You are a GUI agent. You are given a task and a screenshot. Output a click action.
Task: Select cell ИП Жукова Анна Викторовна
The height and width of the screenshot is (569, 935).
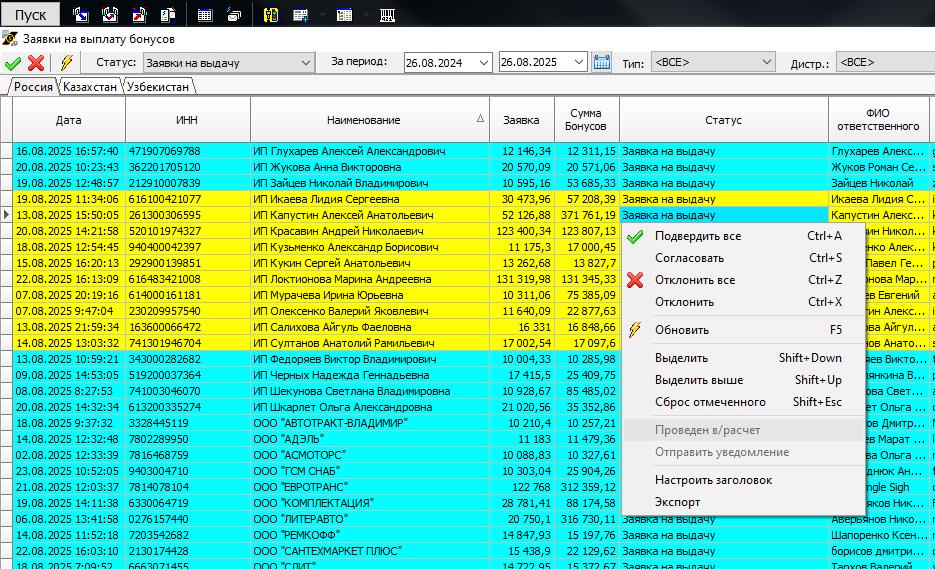370,167
